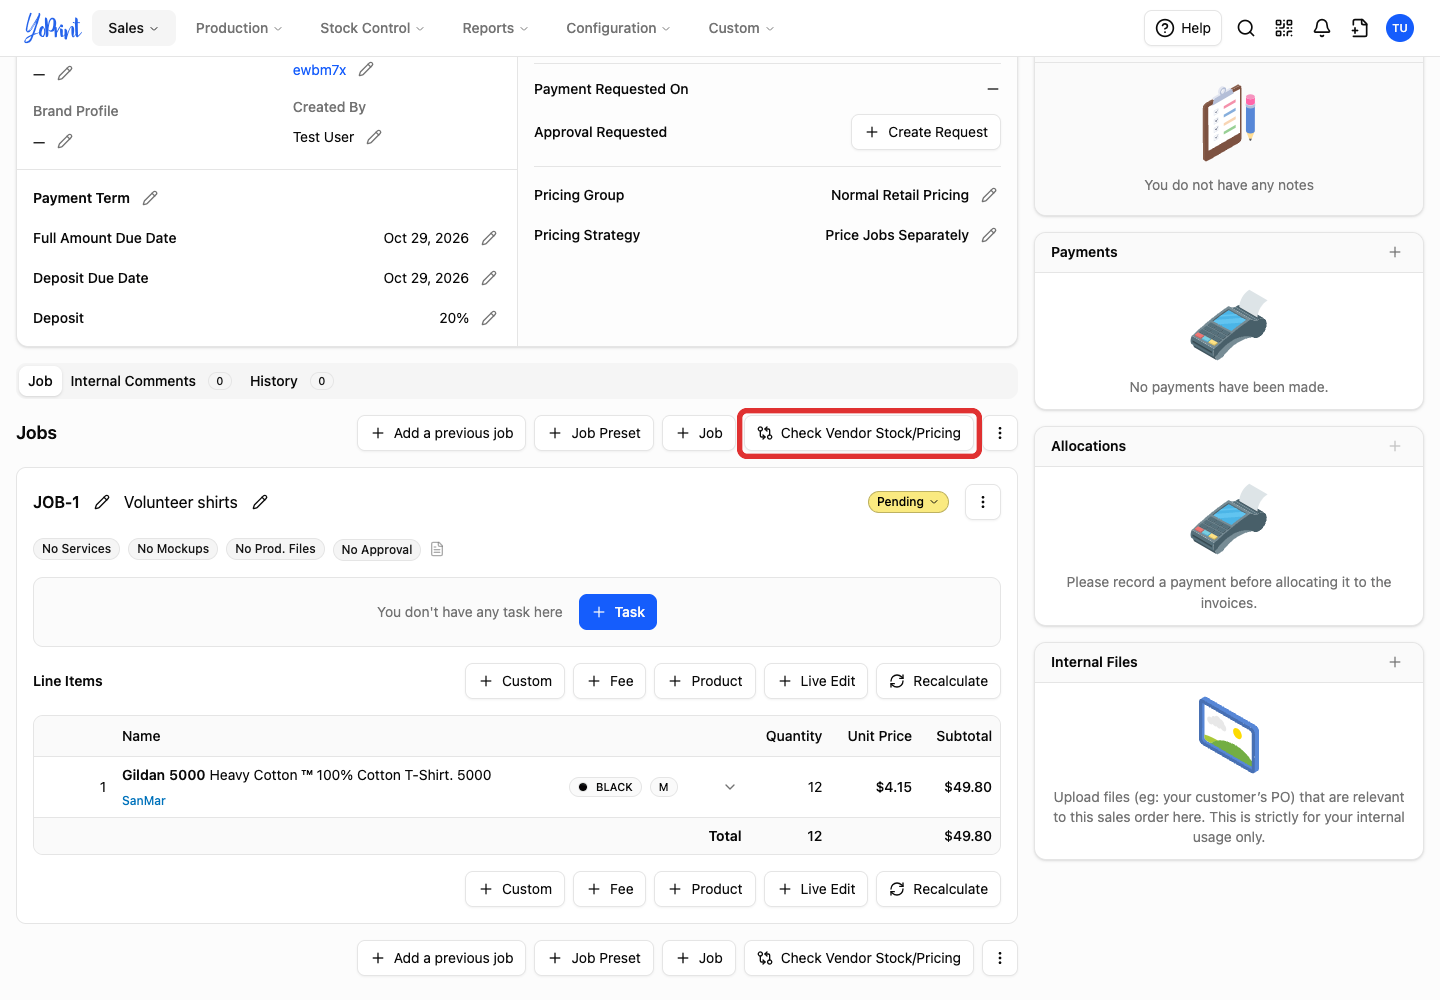Change the Pending status dropdown

tap(908, 502)
